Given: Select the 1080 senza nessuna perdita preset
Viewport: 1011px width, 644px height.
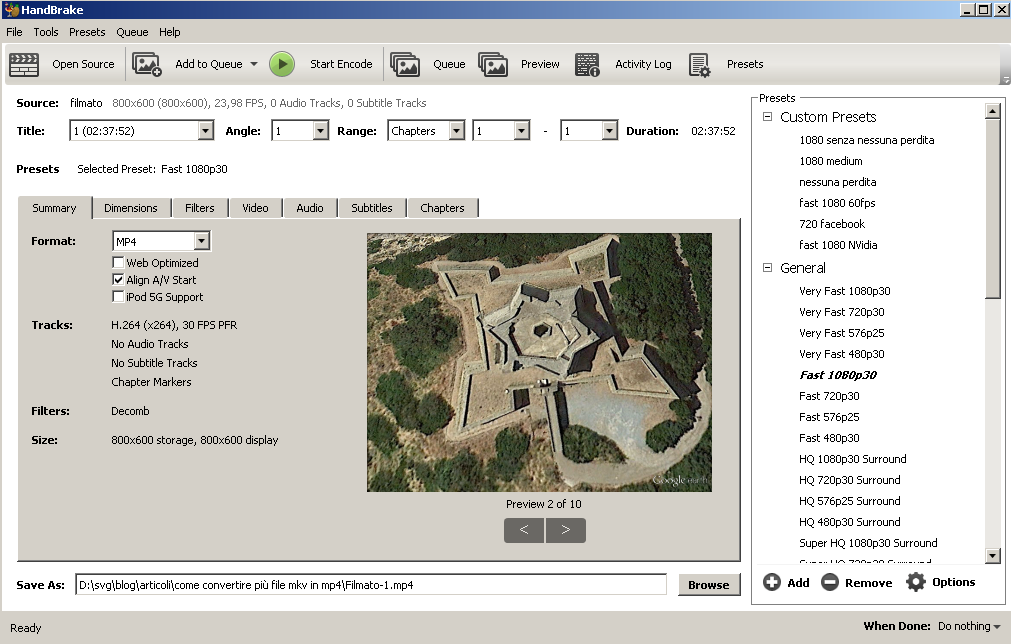Looking at the screenshot, I should tap(867, 140).
